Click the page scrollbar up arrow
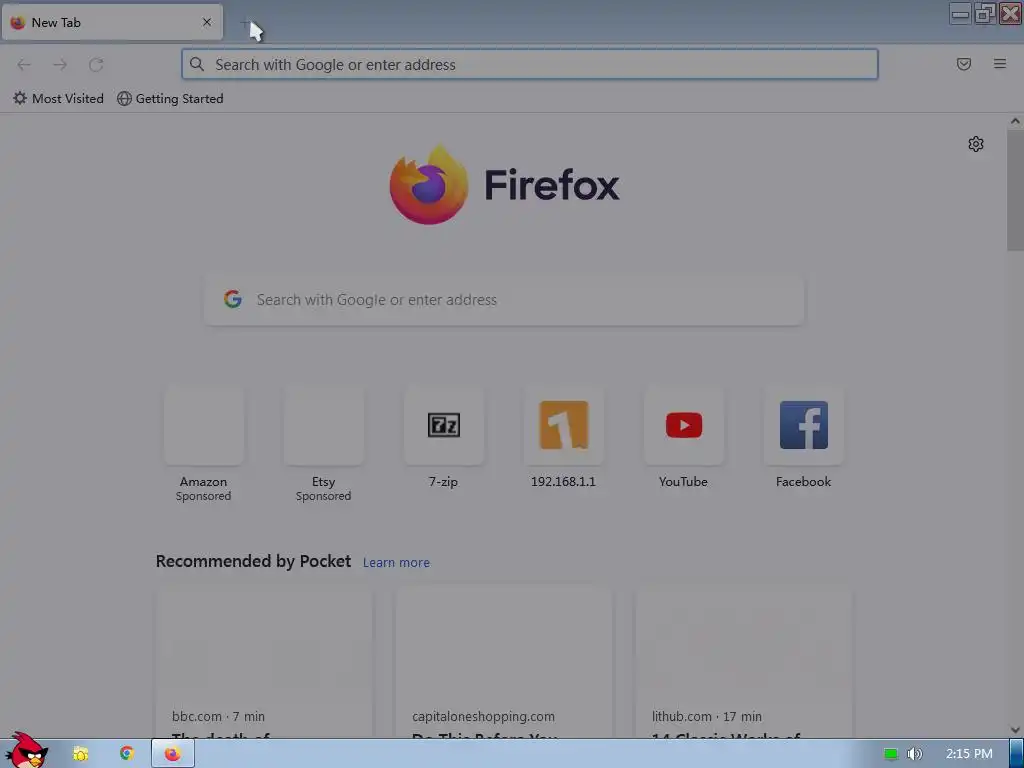 click(1015, 121)
